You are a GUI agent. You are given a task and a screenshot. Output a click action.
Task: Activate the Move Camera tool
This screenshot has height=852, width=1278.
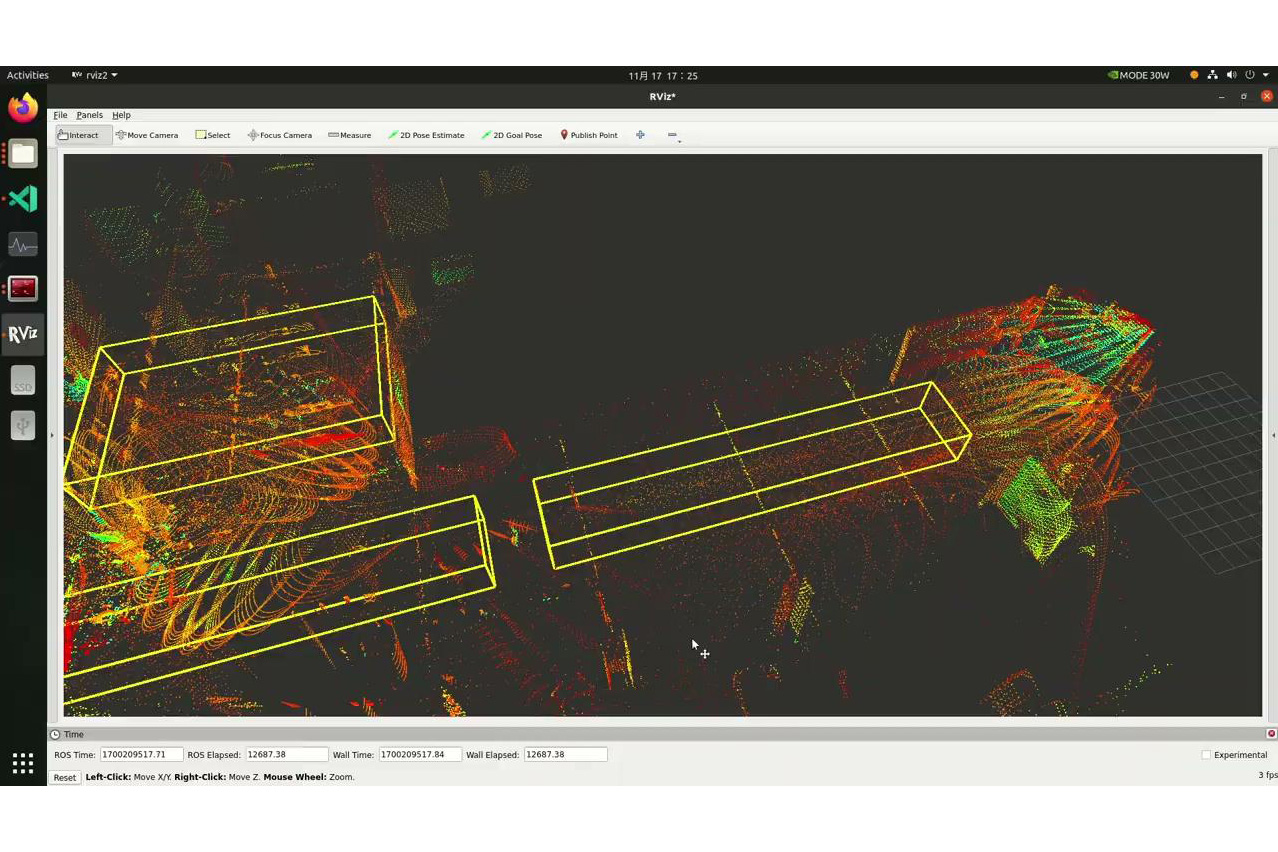coord(147,135)
